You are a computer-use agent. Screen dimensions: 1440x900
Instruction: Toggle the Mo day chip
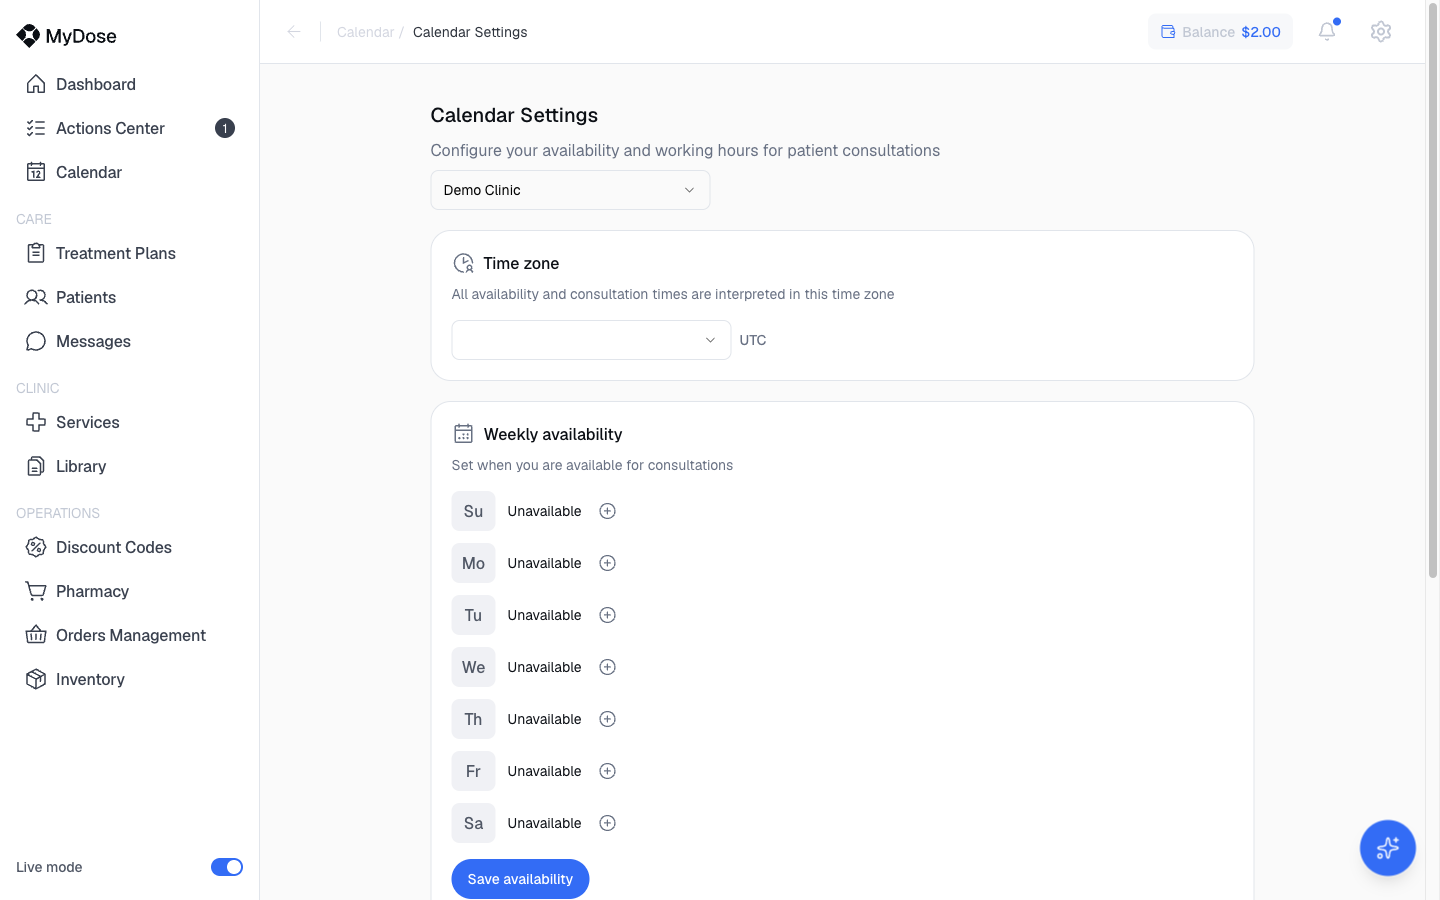(473, 563)
